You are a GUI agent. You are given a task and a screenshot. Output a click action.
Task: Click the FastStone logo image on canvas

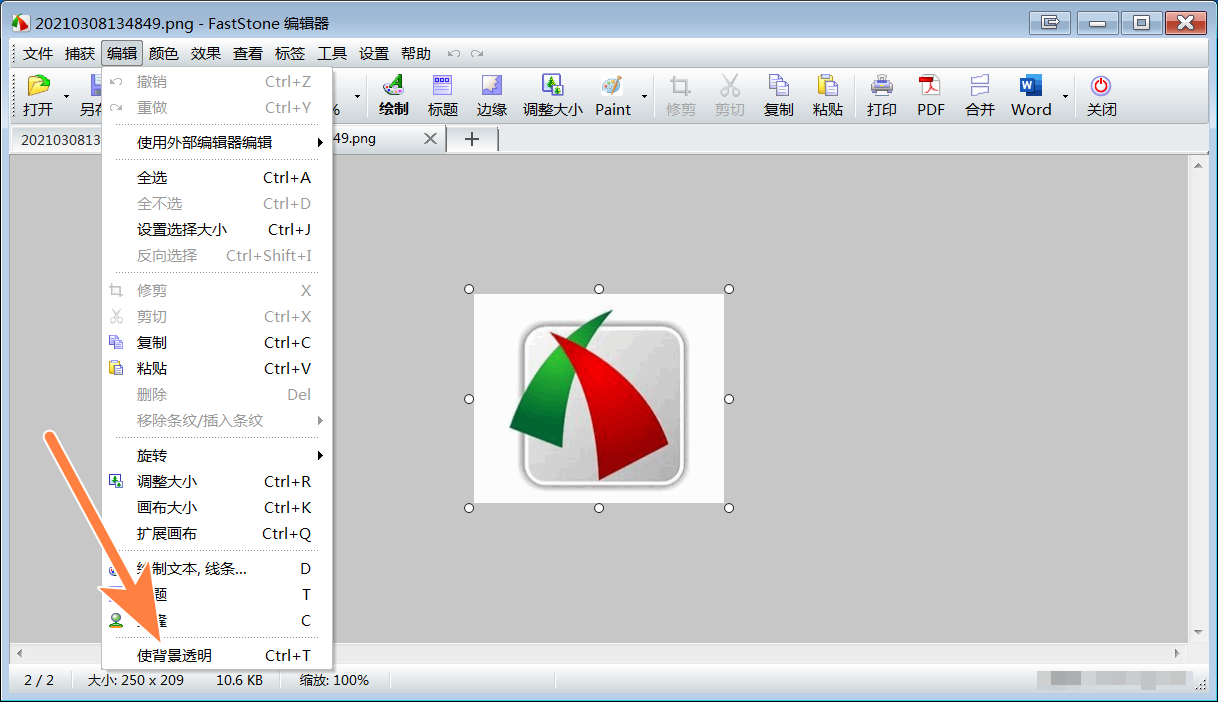pyautogui.click(x=598, y=399)
